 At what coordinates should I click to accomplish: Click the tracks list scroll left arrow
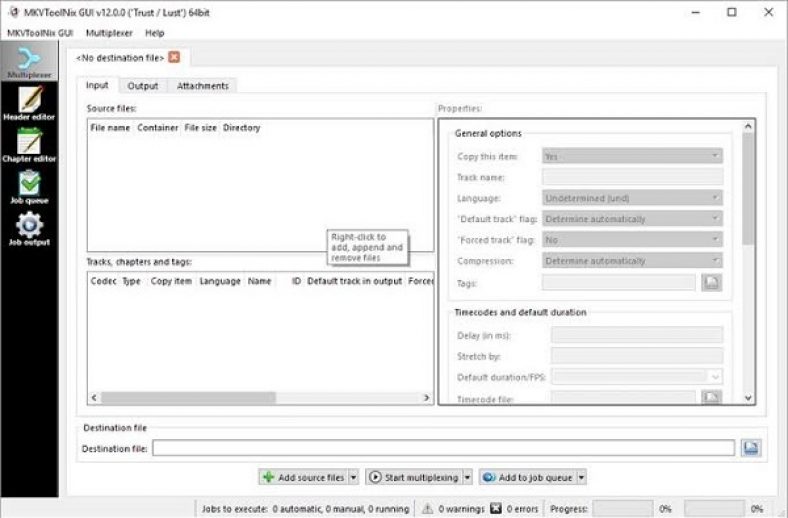(x=94, y=397)
